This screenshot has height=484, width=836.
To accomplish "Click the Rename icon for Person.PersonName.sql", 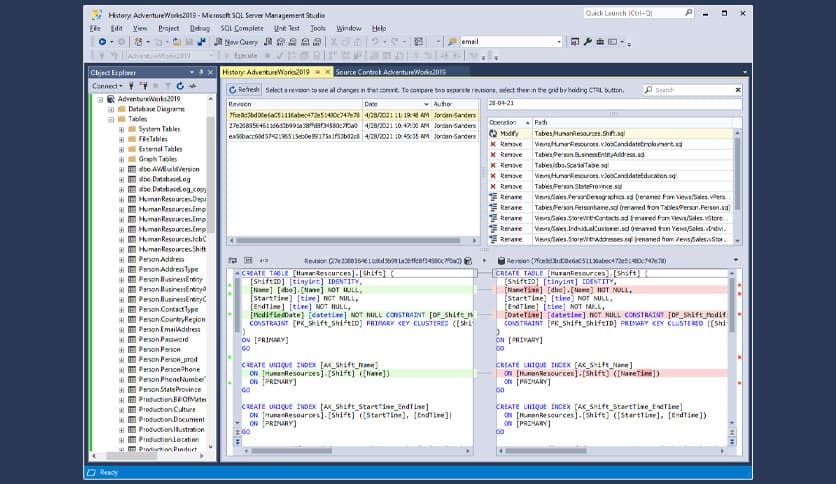I will click(x=493, y=207).
